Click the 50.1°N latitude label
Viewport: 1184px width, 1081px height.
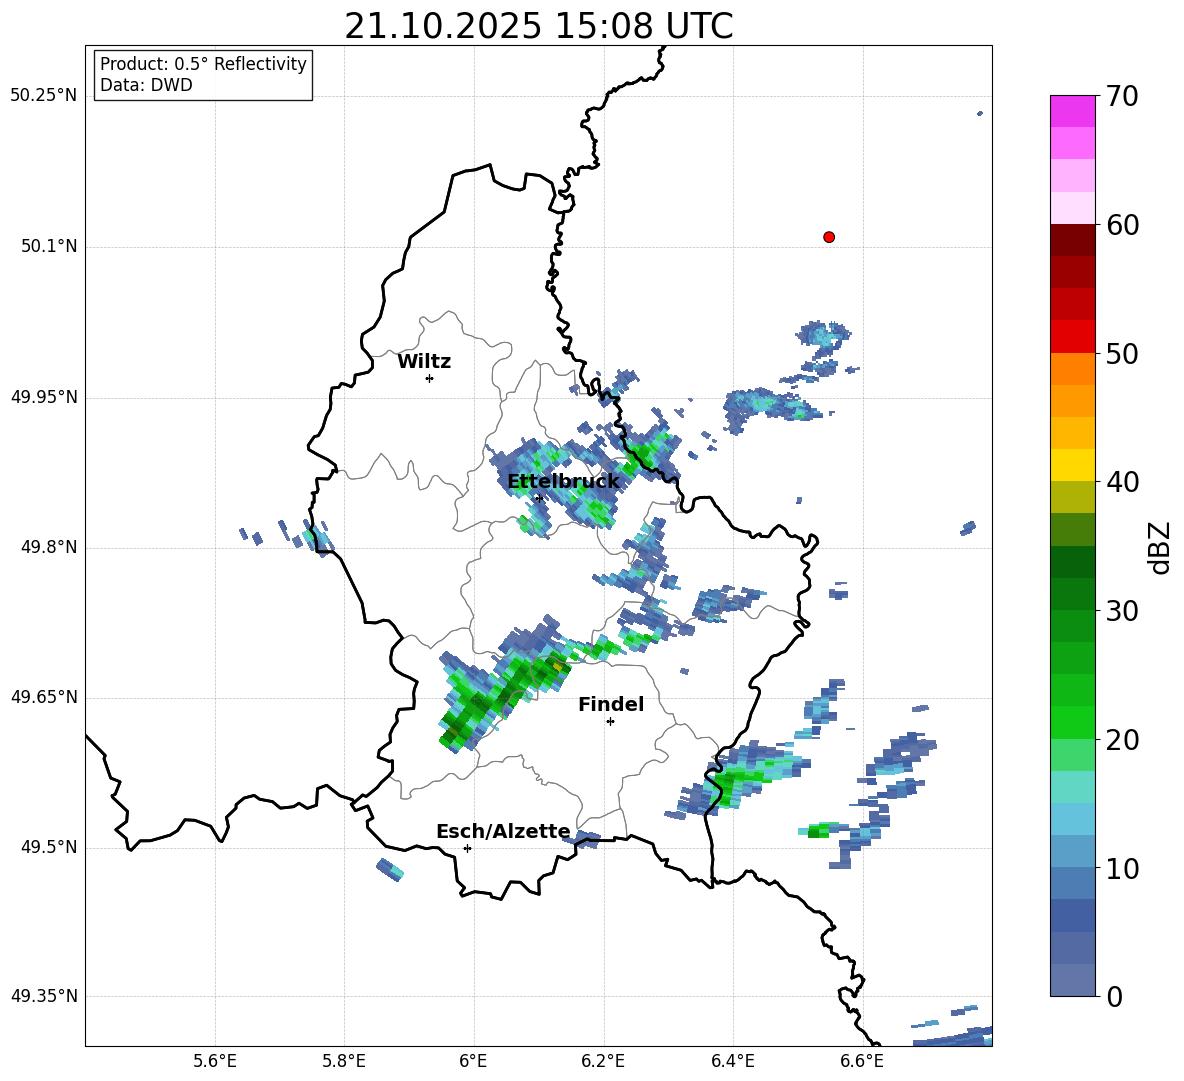pyautogui.click(x=49, y=246)
